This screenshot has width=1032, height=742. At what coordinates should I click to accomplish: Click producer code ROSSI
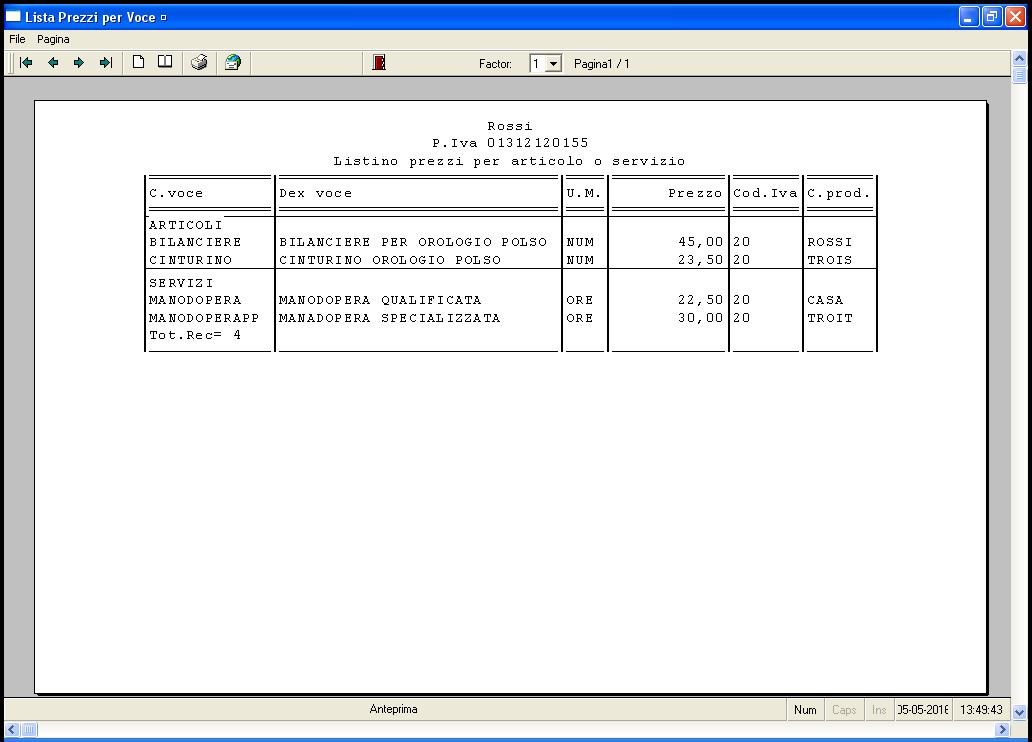pos(829,242)
